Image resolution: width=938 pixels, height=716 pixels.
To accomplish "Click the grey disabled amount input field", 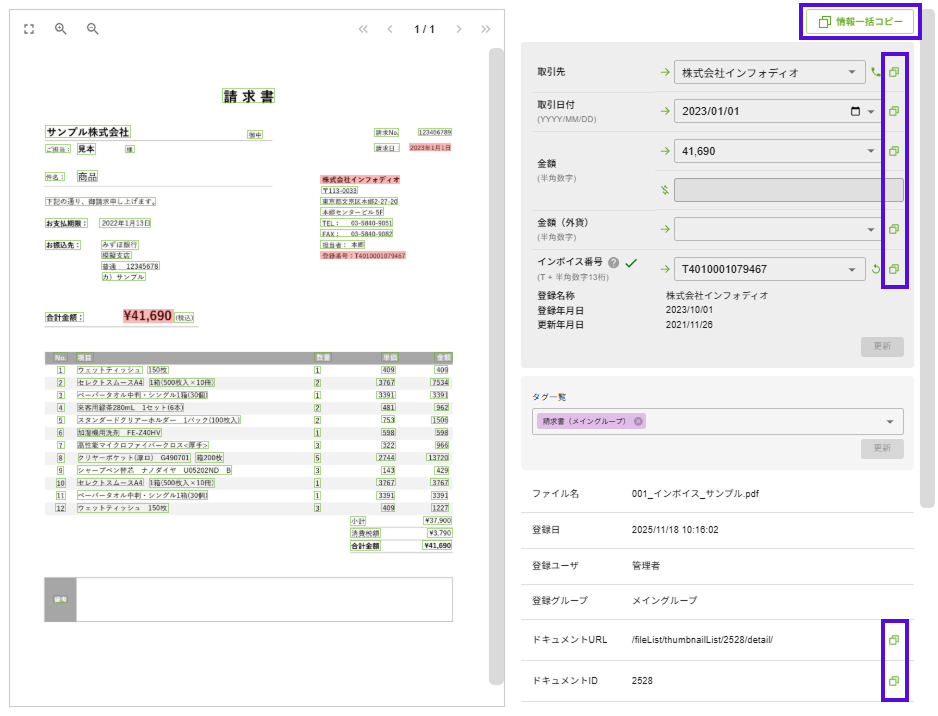I will pos(788,190).
